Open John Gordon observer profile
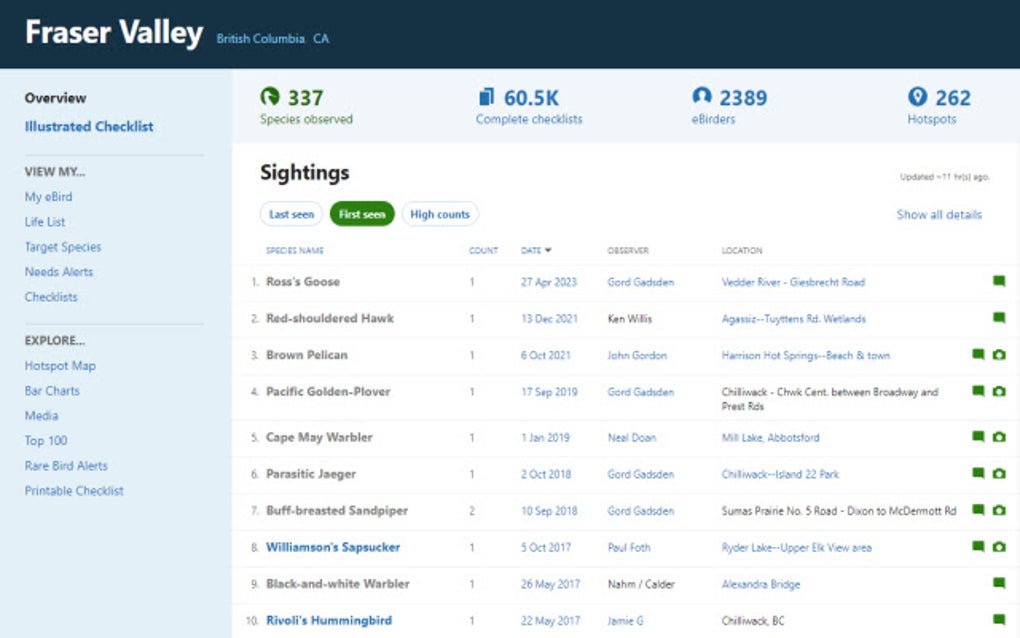 tap(637, 355)
